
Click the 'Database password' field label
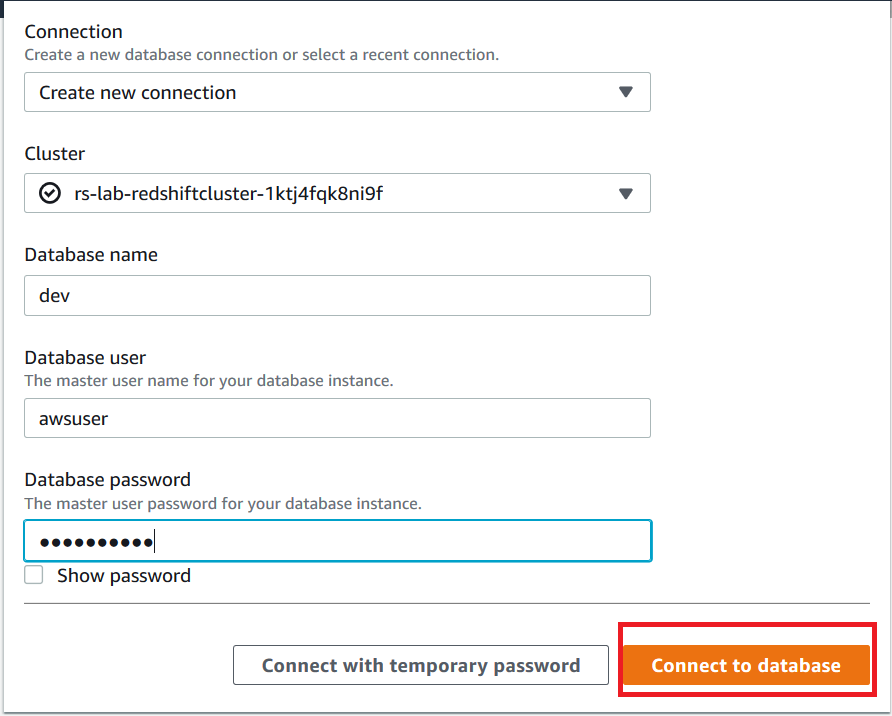pos(107,480)
